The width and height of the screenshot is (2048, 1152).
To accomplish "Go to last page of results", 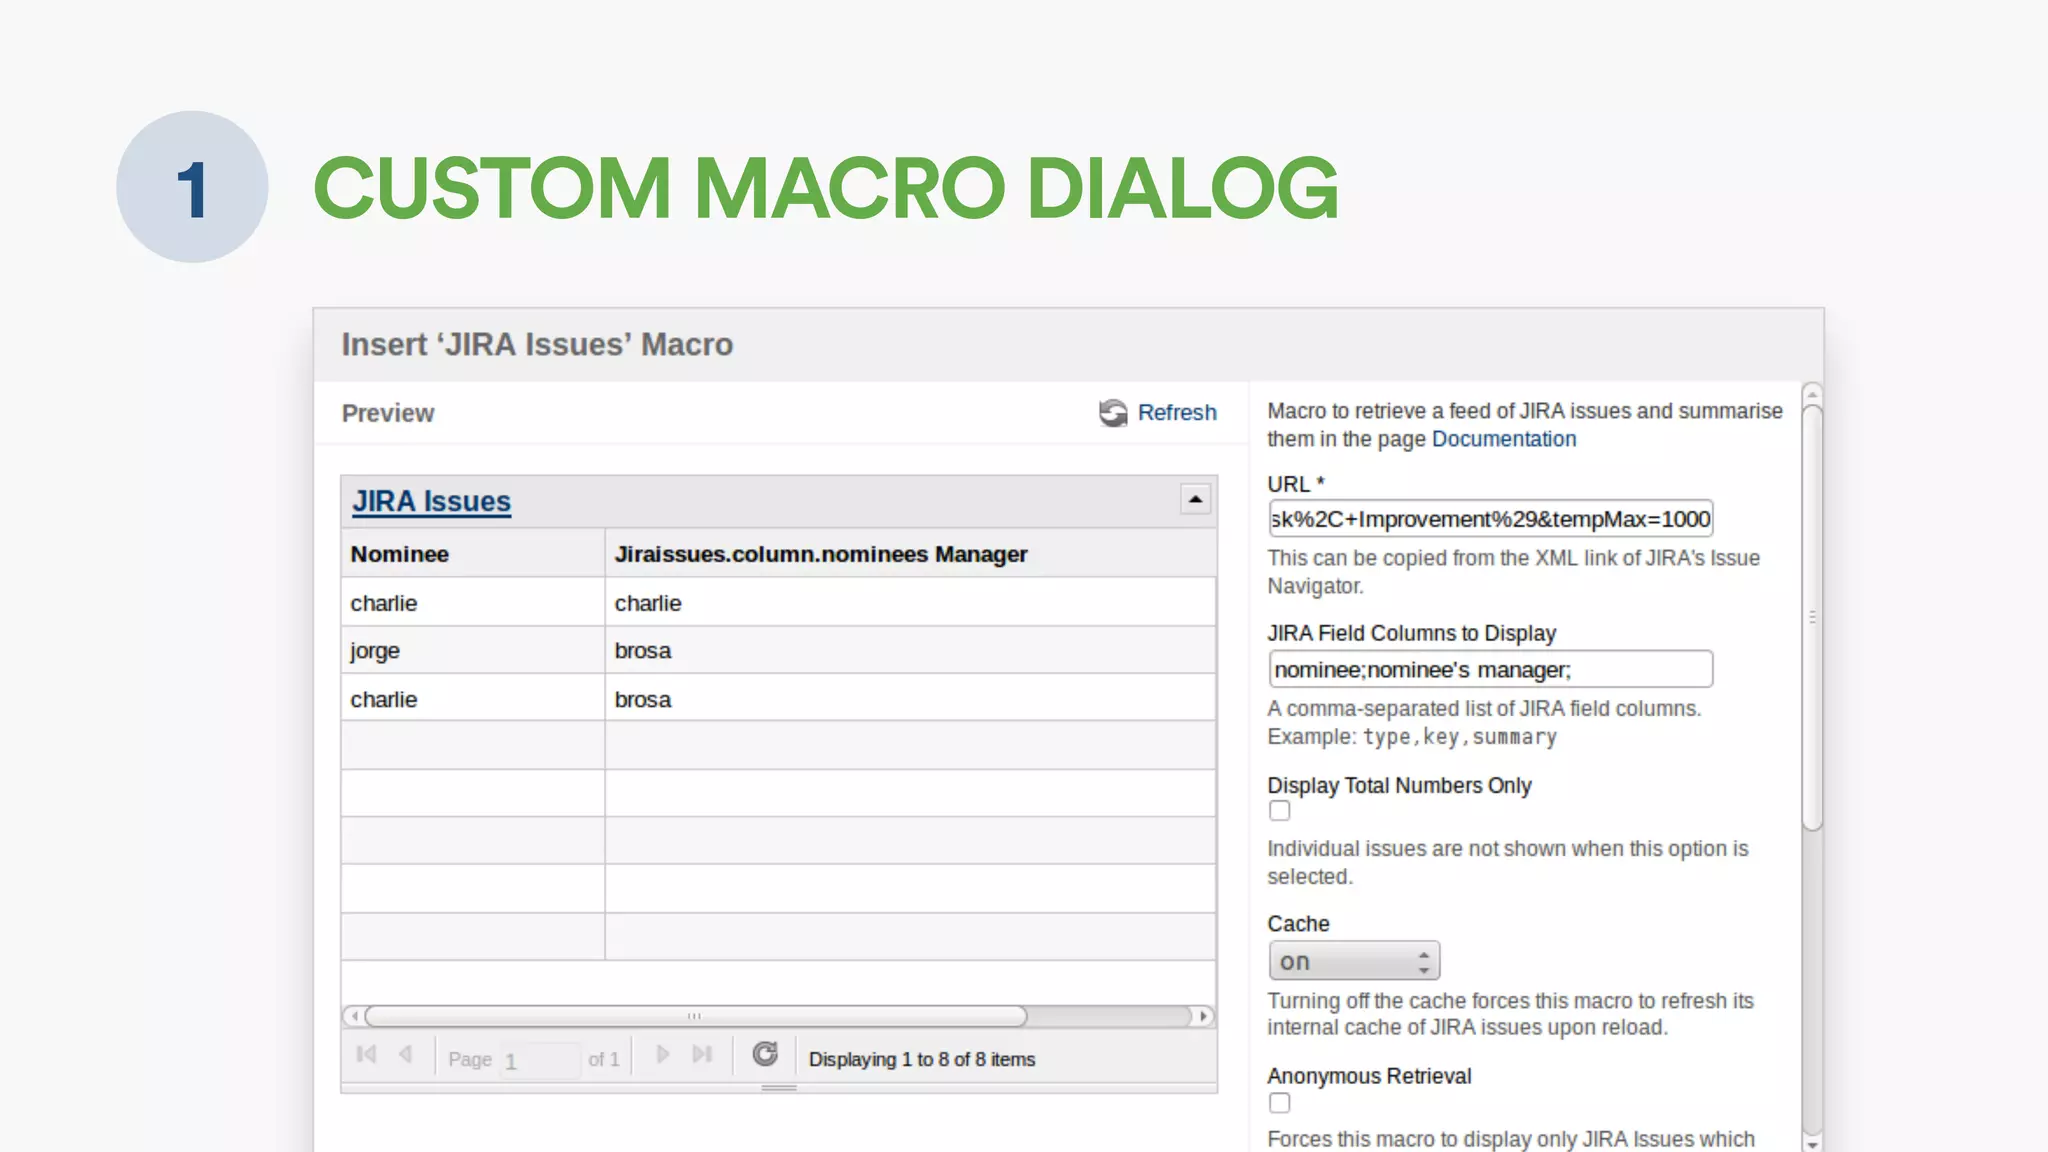I will click(x=702, y=1054).
